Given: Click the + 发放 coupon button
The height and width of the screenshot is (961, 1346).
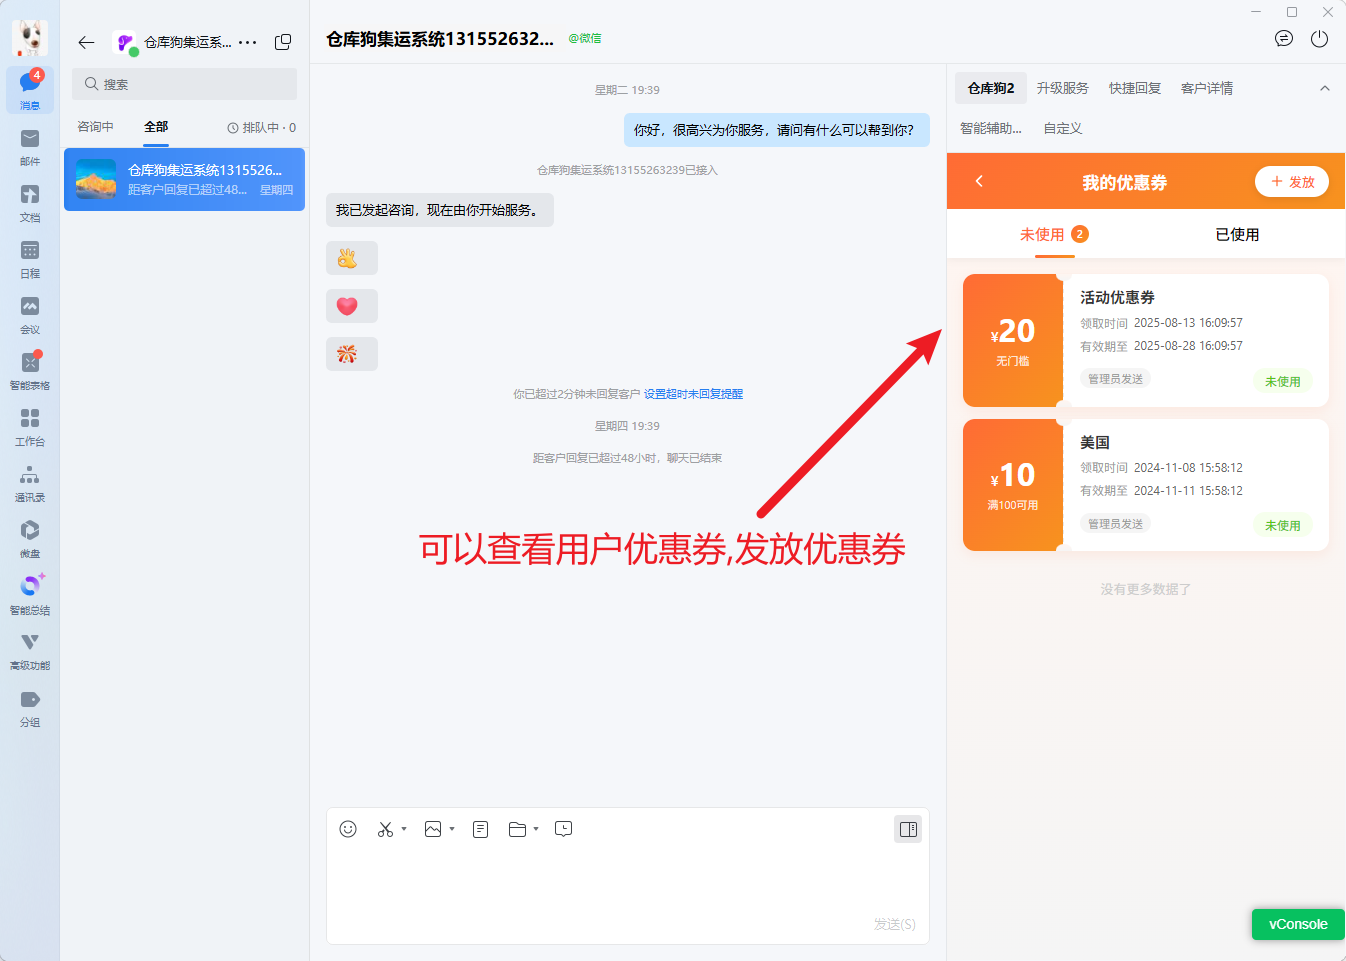Looking at the screenshot, I should pos(1292,181).
